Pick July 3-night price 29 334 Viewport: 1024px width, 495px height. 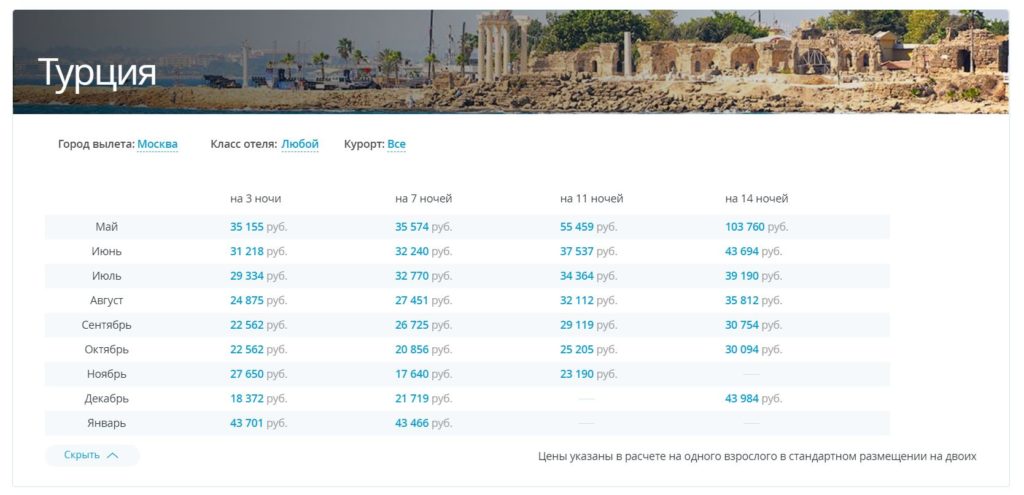point(247,276)
